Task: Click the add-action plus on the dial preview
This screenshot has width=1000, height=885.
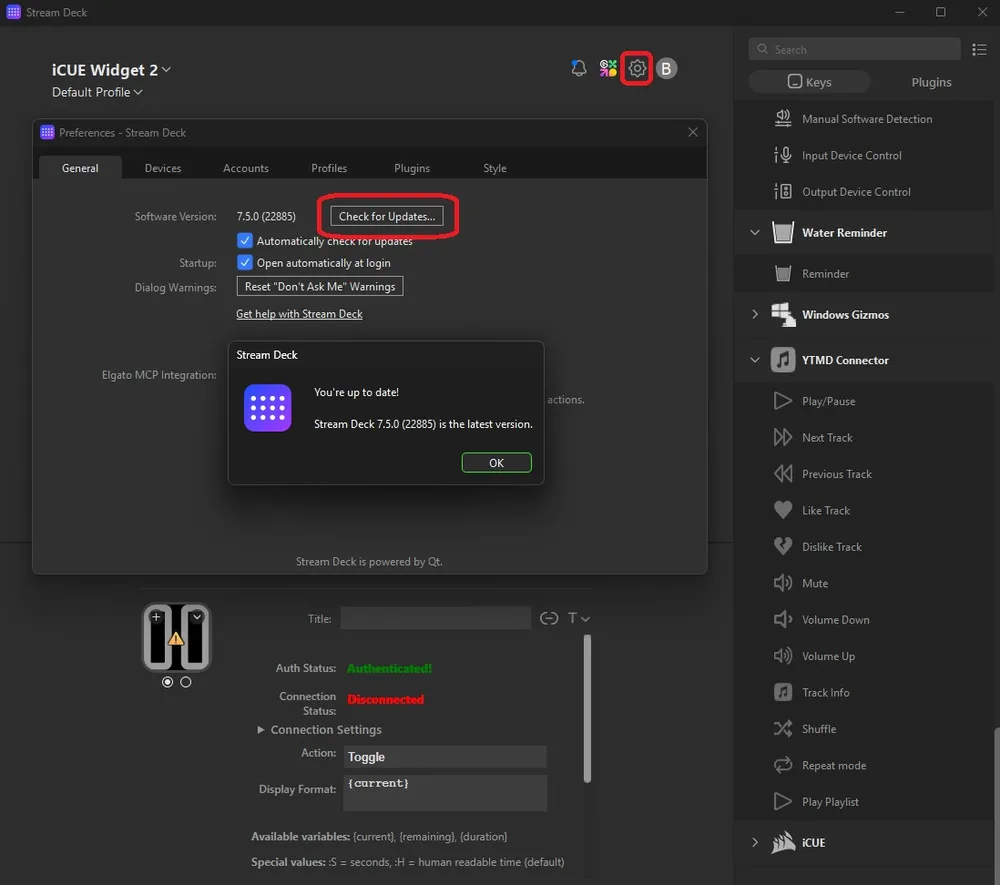Action: click(x=156, y=617)
